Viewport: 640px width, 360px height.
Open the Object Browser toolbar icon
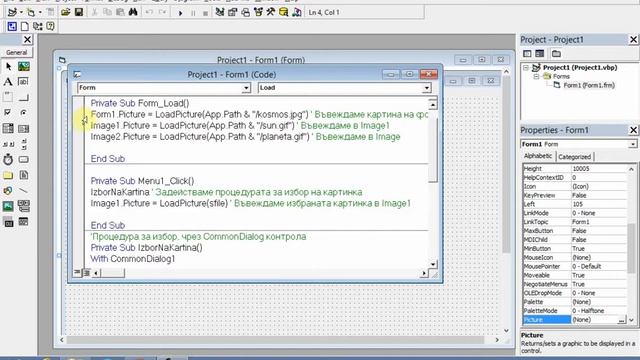point(258,12)
